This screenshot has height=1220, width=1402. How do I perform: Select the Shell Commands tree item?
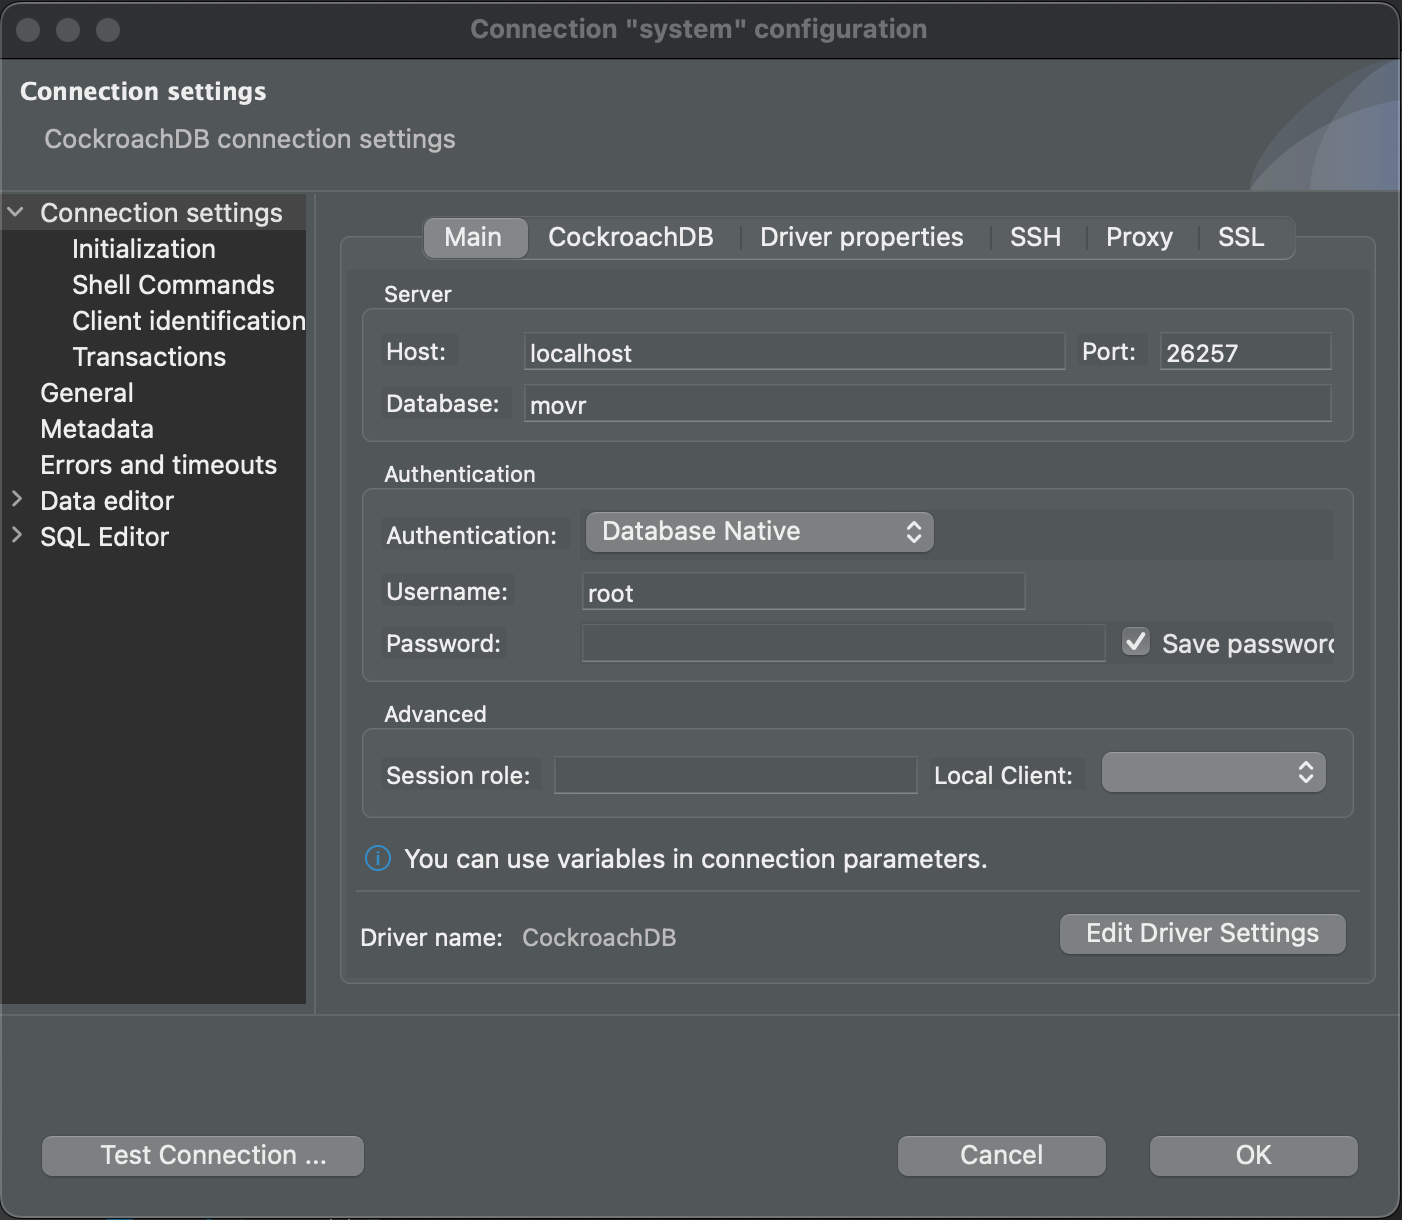click(x=173, y=285)
